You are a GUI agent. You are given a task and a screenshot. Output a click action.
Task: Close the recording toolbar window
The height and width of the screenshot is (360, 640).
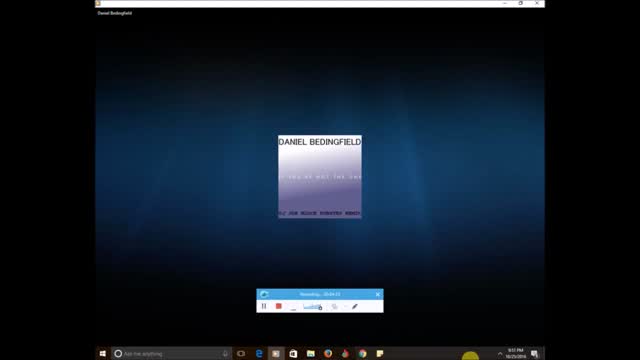point(378,294)
